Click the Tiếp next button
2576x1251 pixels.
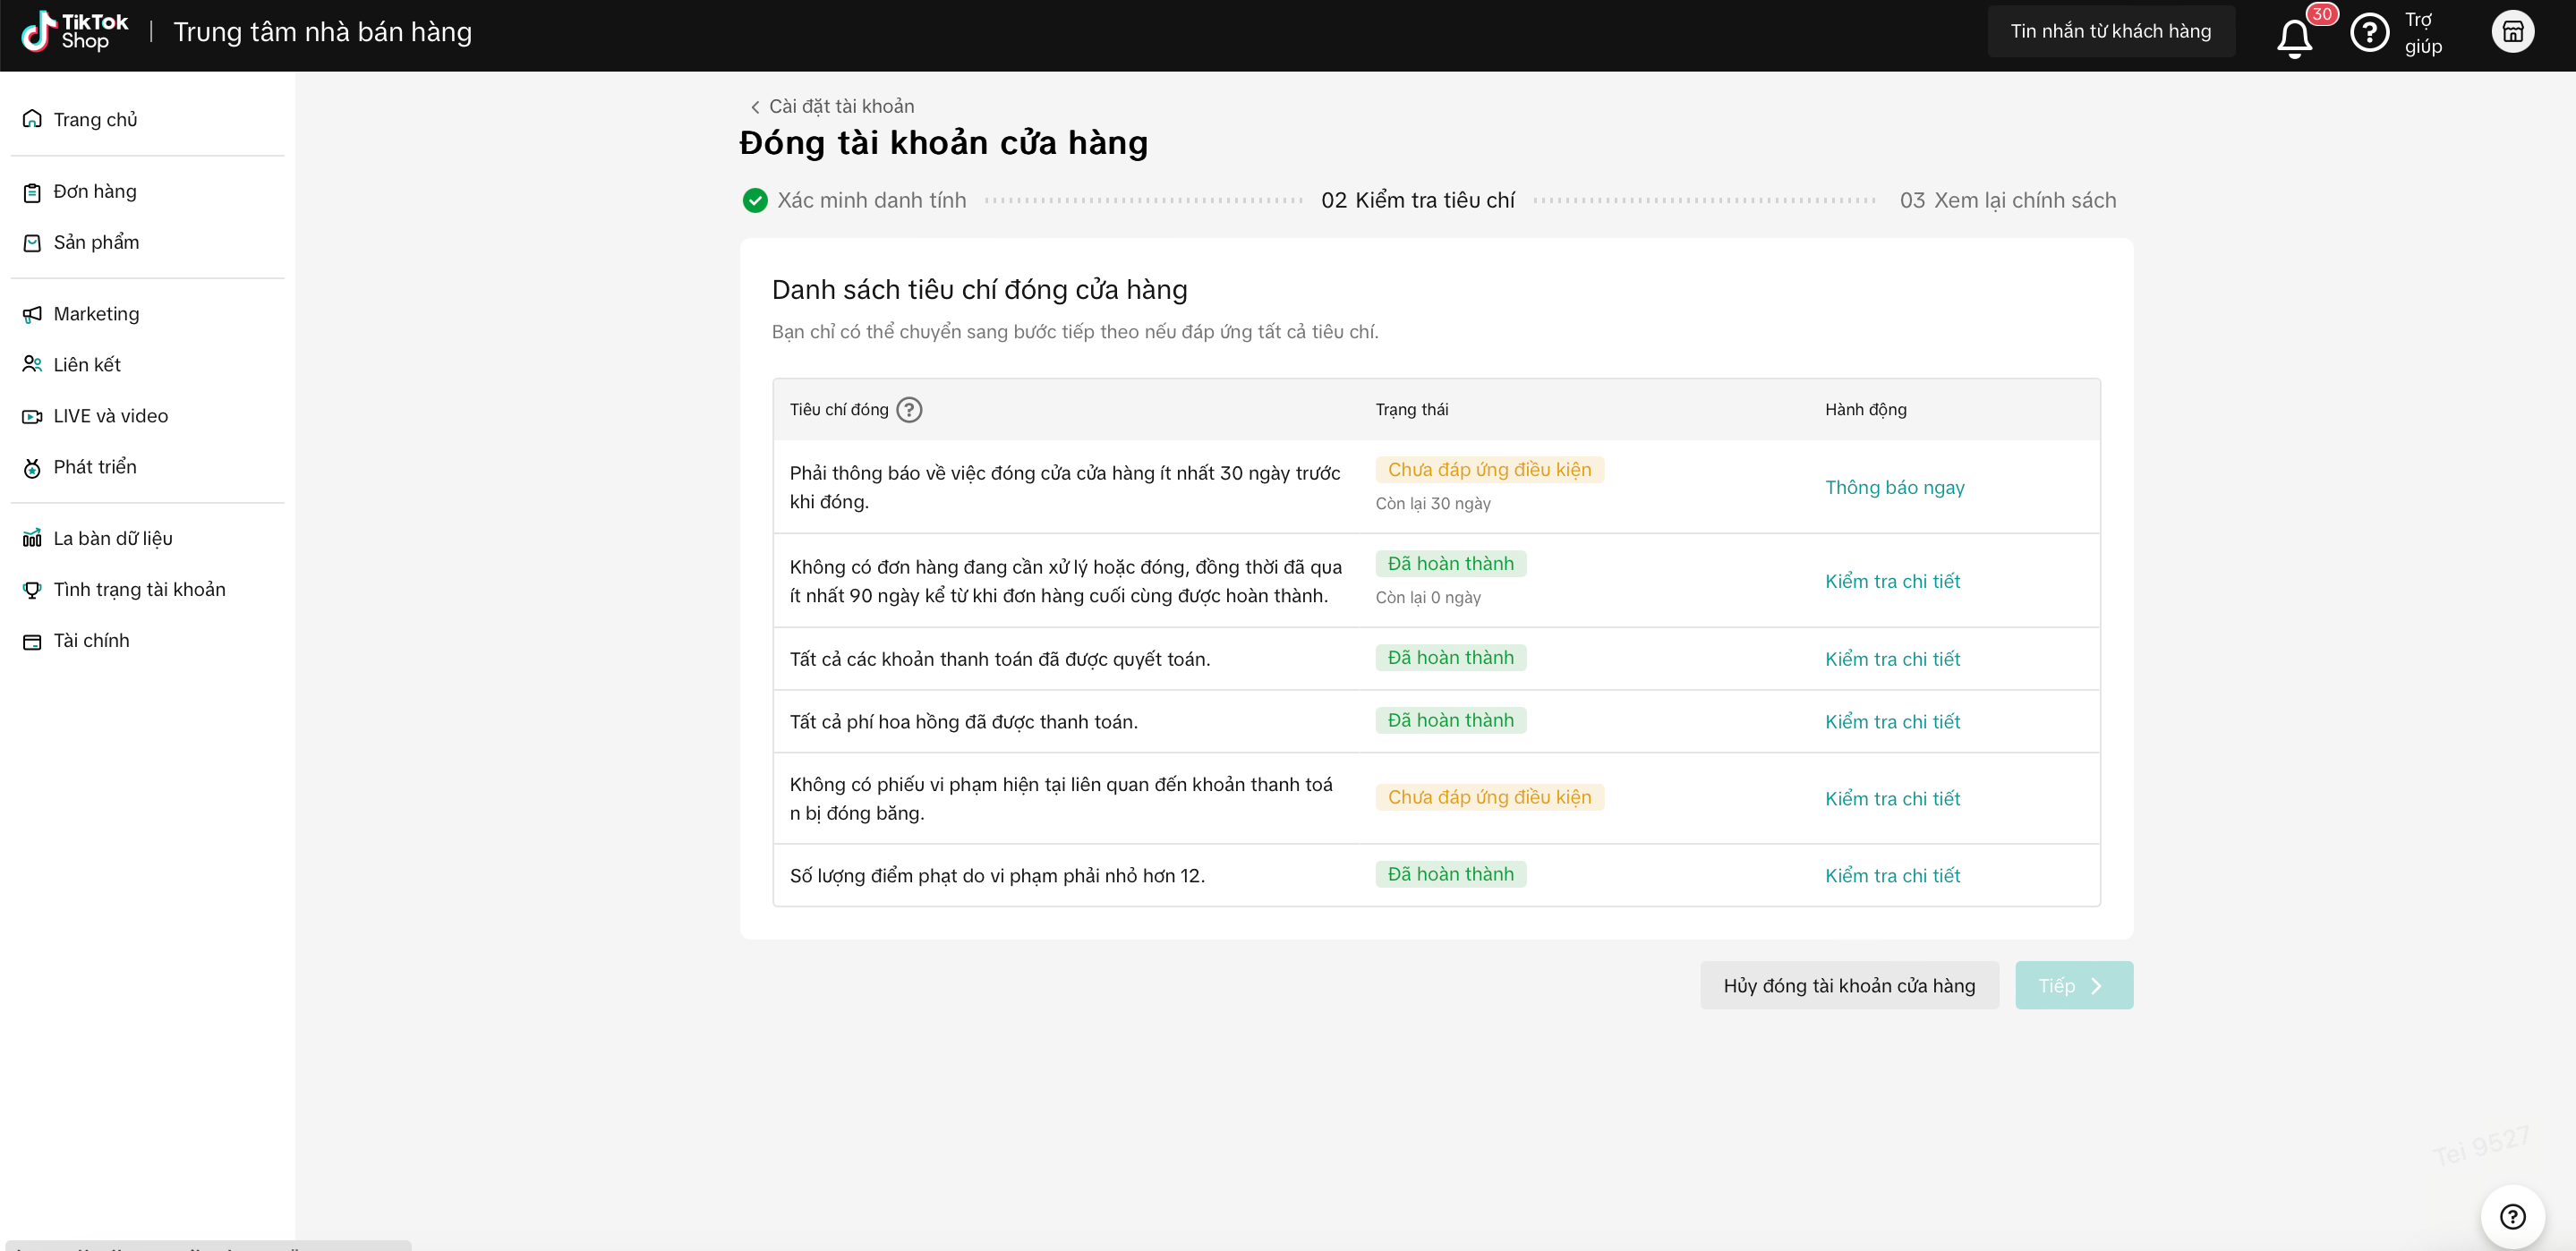2073,985
